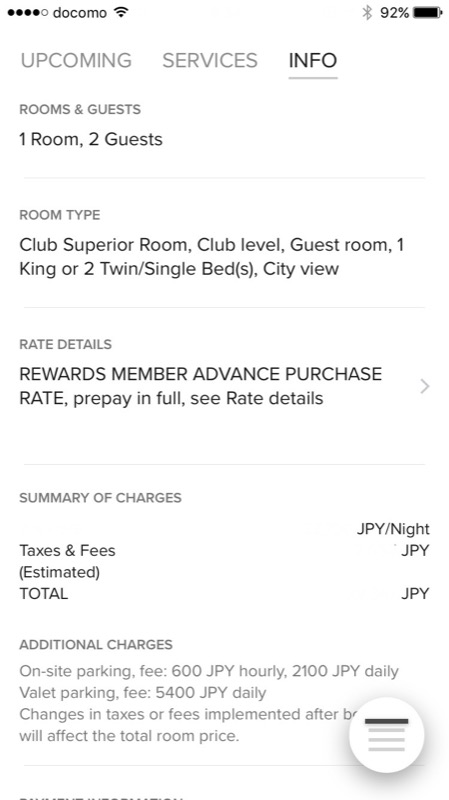
Task: Expand Rate Details chevron arrow
Action: pos(425,387)
